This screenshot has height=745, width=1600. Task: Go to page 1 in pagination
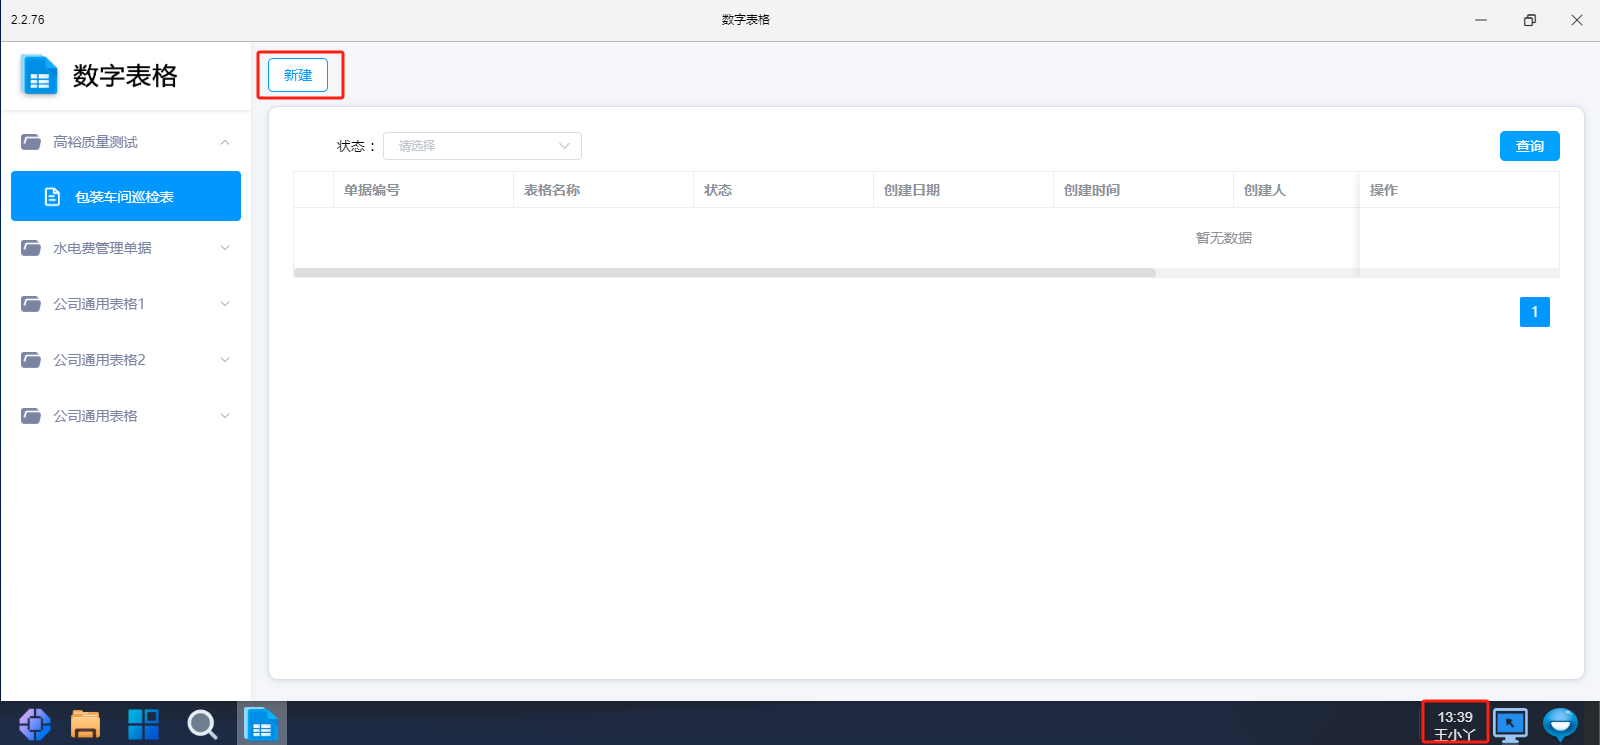point(1534,312)
